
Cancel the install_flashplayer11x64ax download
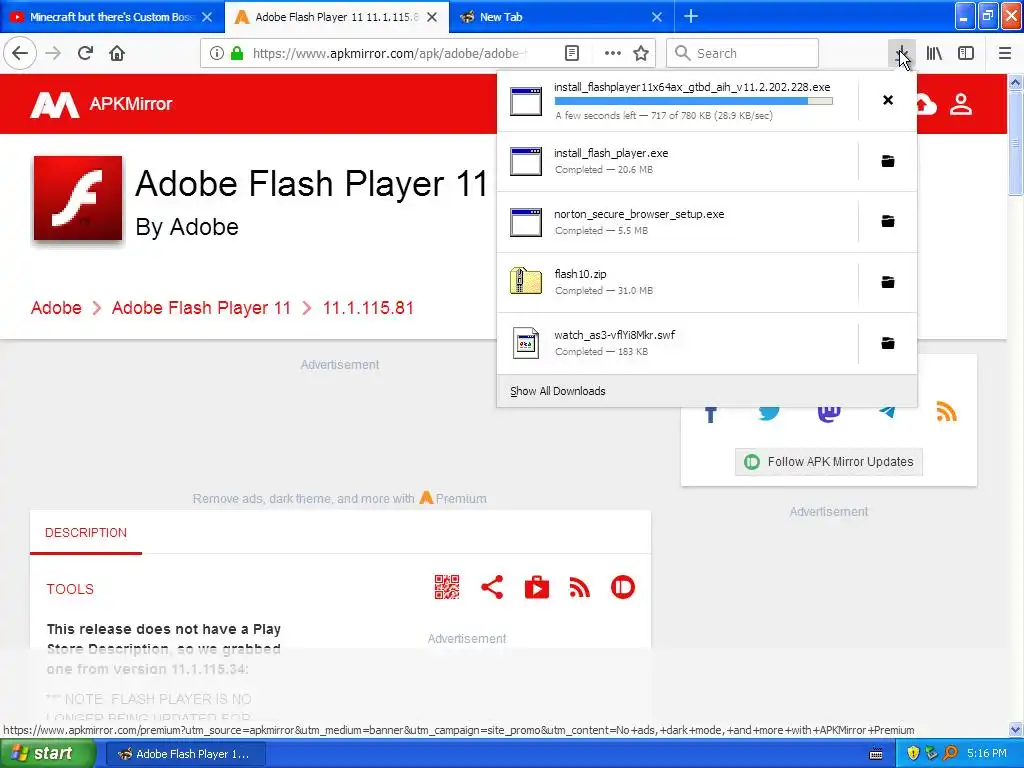(x=888, y=100)
